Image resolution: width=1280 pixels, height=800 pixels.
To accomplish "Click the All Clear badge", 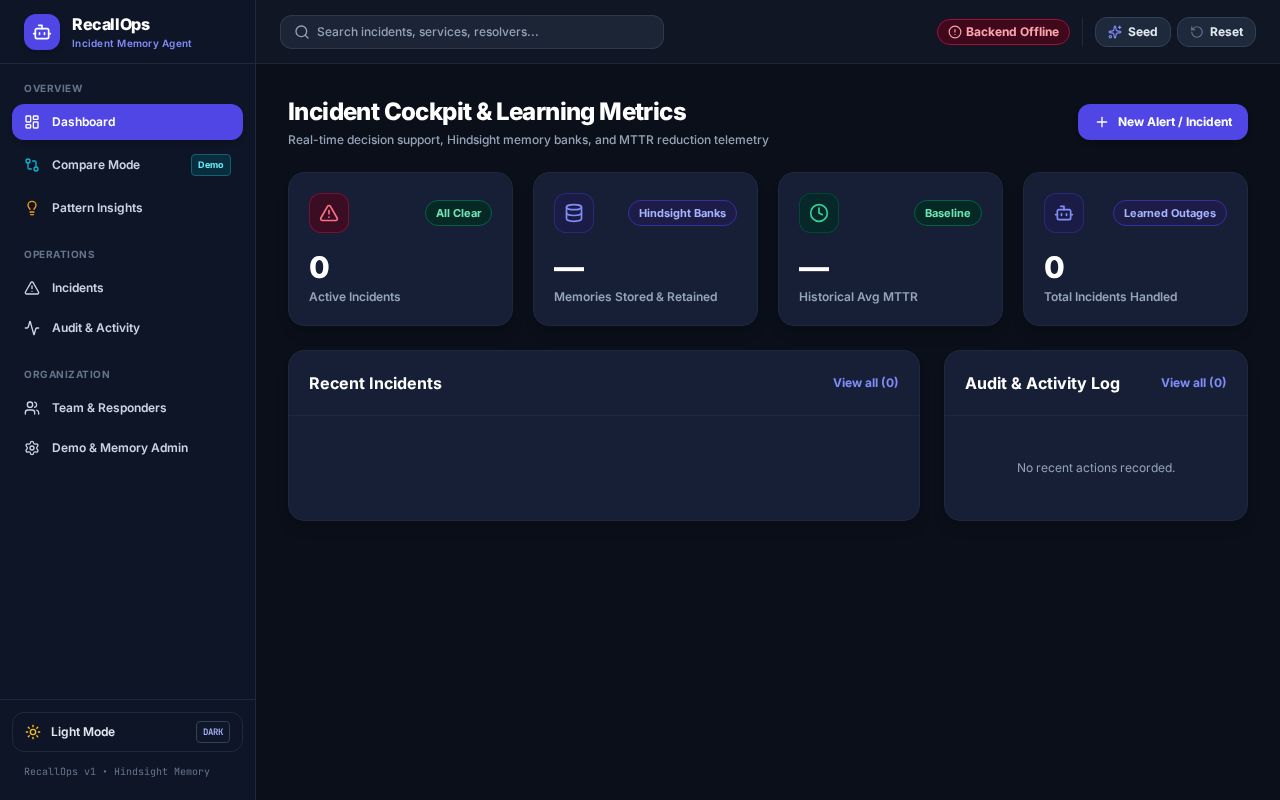I will (x=459, y=213).
